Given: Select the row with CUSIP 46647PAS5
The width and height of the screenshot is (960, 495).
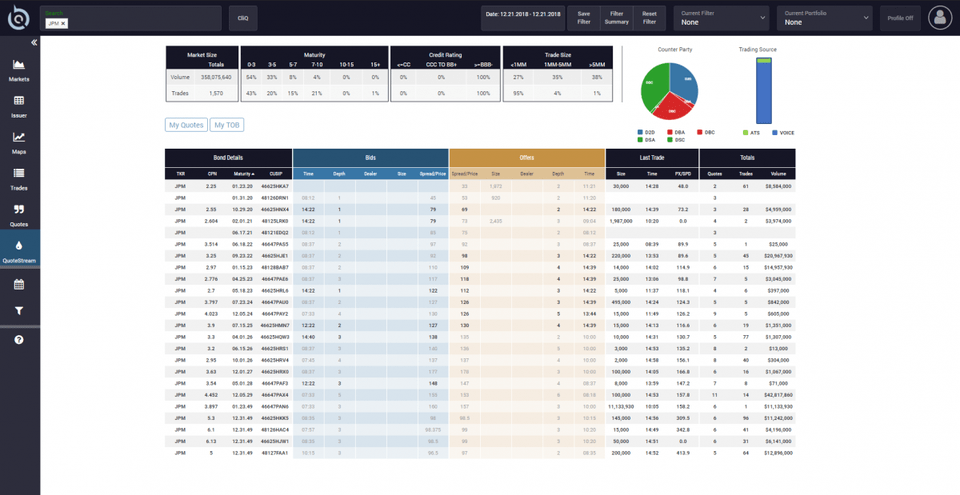Looking at the screenshot, I should 480,244.
